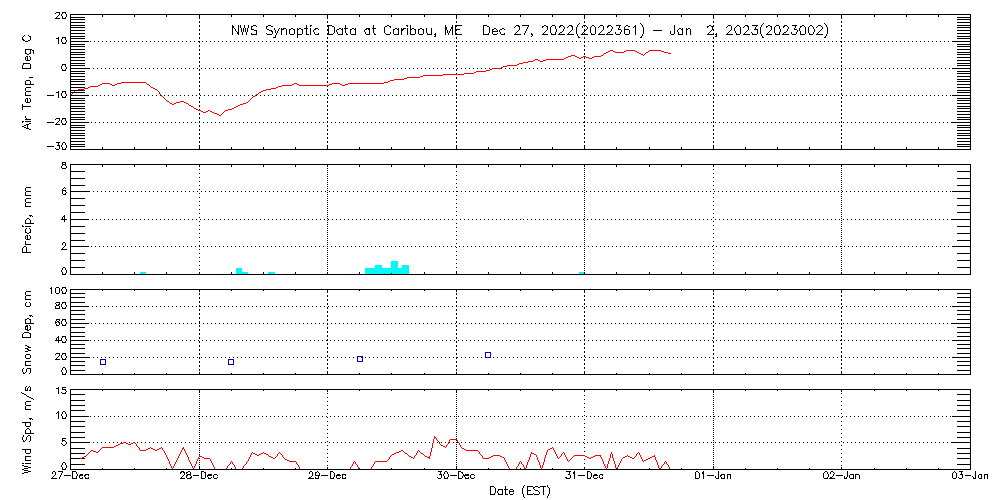This screenshot has height=500, width=1000.
Task: Click the '29-Dec' date tick label
Action: coord(327,476)
